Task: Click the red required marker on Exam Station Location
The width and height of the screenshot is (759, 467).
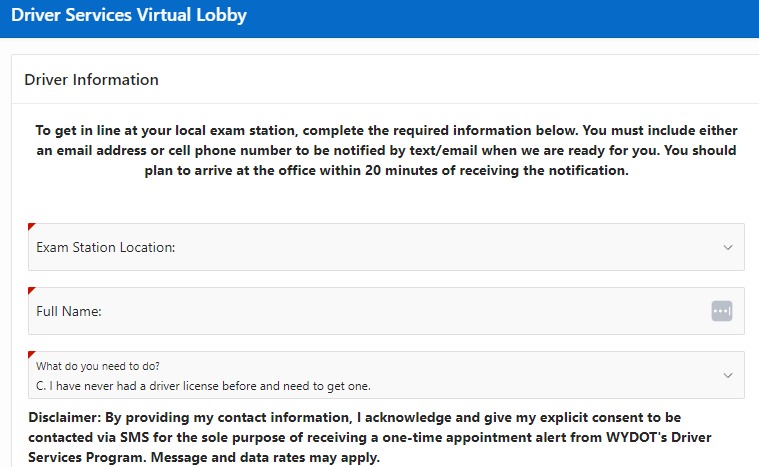Action: [31, 226]
